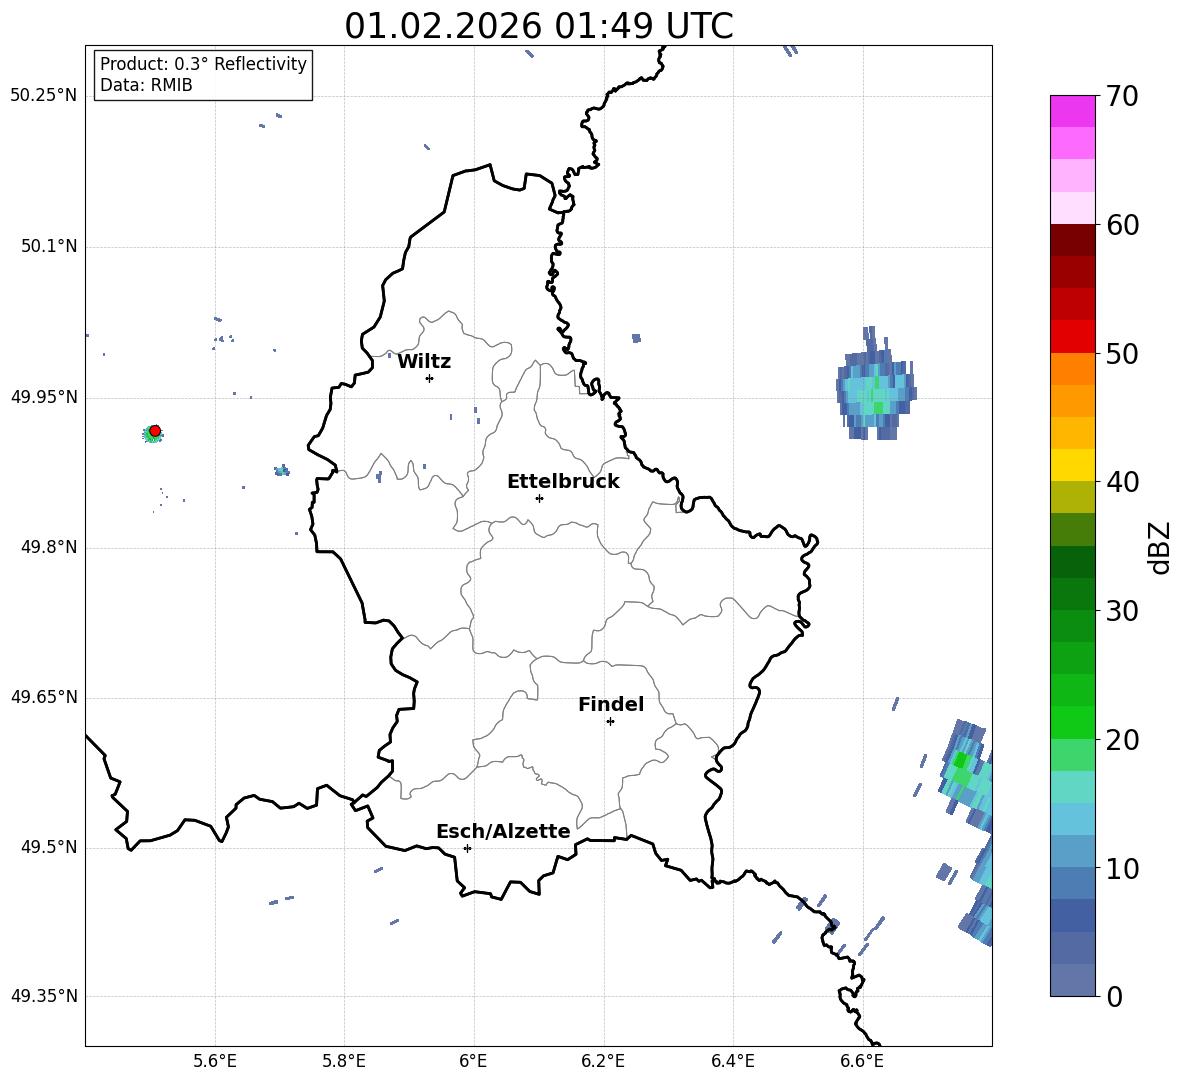Click the colorbar tick label 50
Screen dimensions: 1184x1081
1123,354
